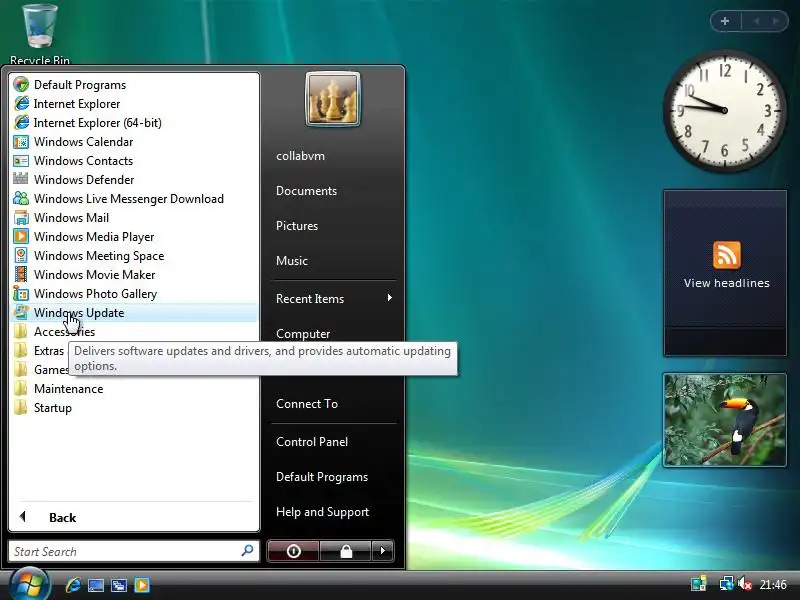800x600 pixels.
Task: Open Default Programs in right pane
Action: click(321, 477)
